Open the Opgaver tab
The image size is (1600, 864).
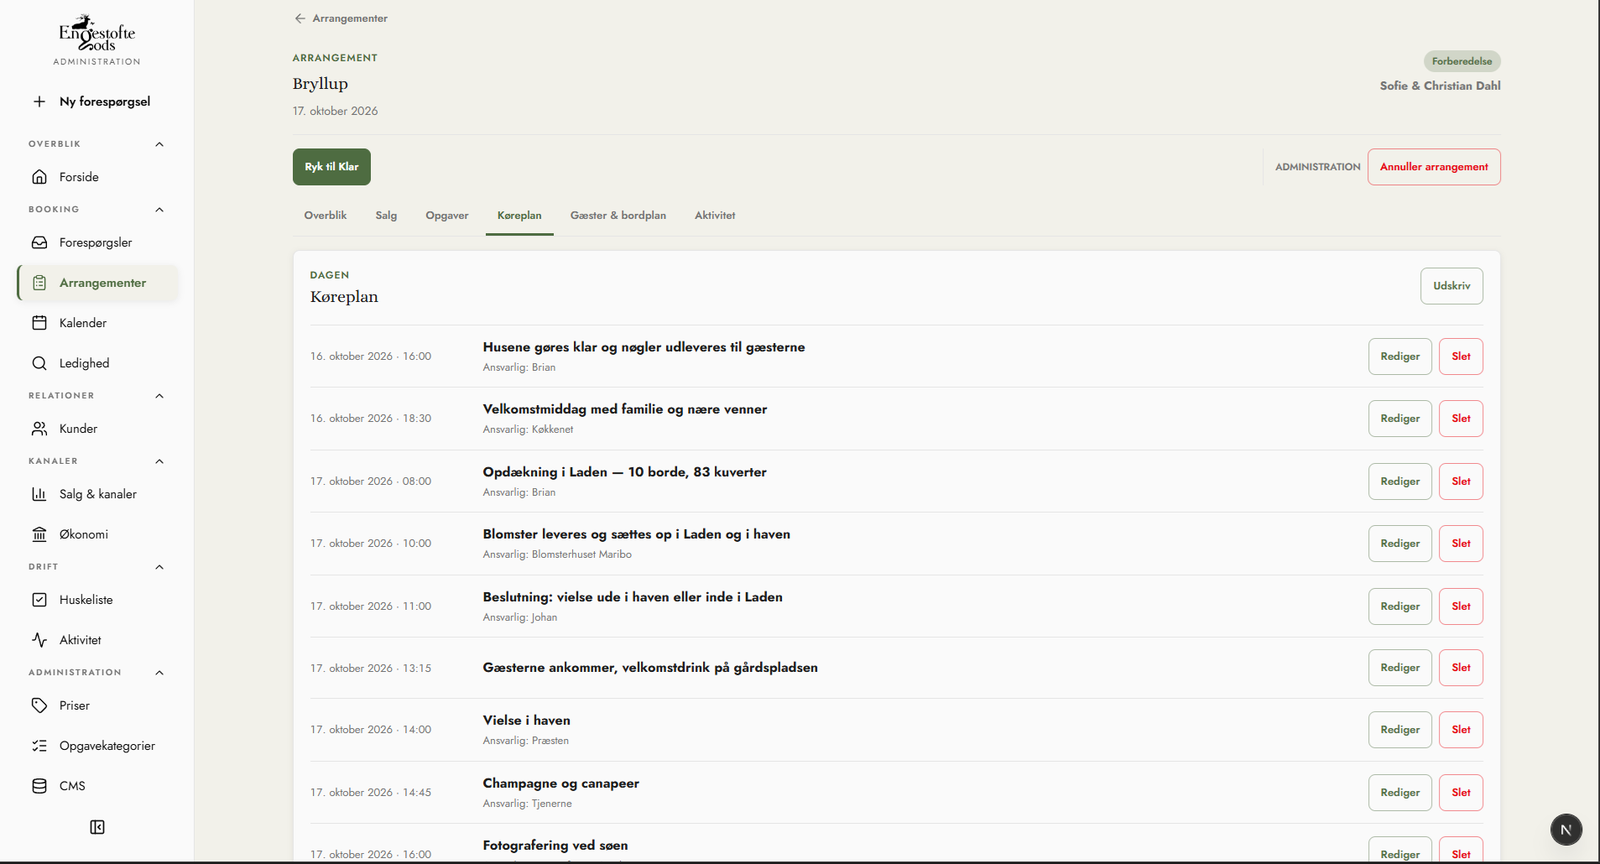[x=447, y=215]
